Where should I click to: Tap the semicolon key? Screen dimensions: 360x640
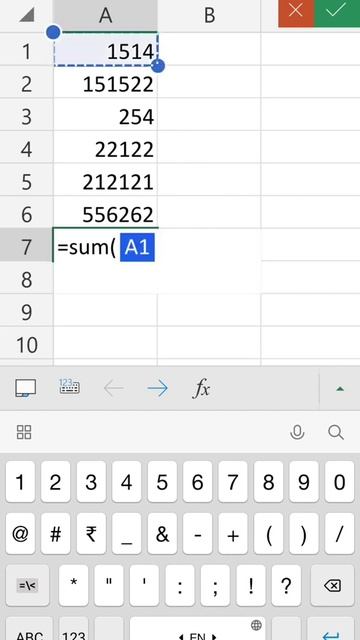pyautogui.click(x=215, y=585)
